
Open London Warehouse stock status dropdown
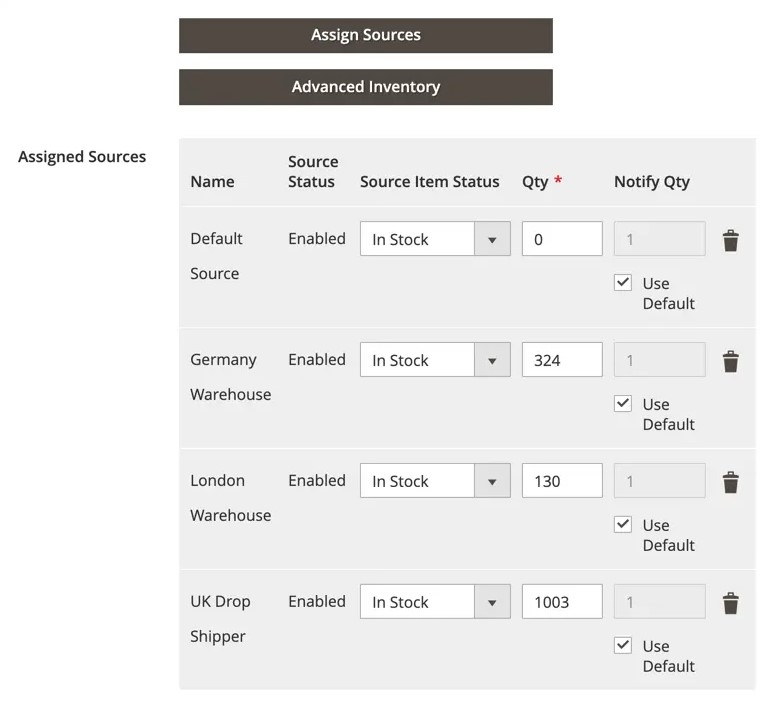435,481
